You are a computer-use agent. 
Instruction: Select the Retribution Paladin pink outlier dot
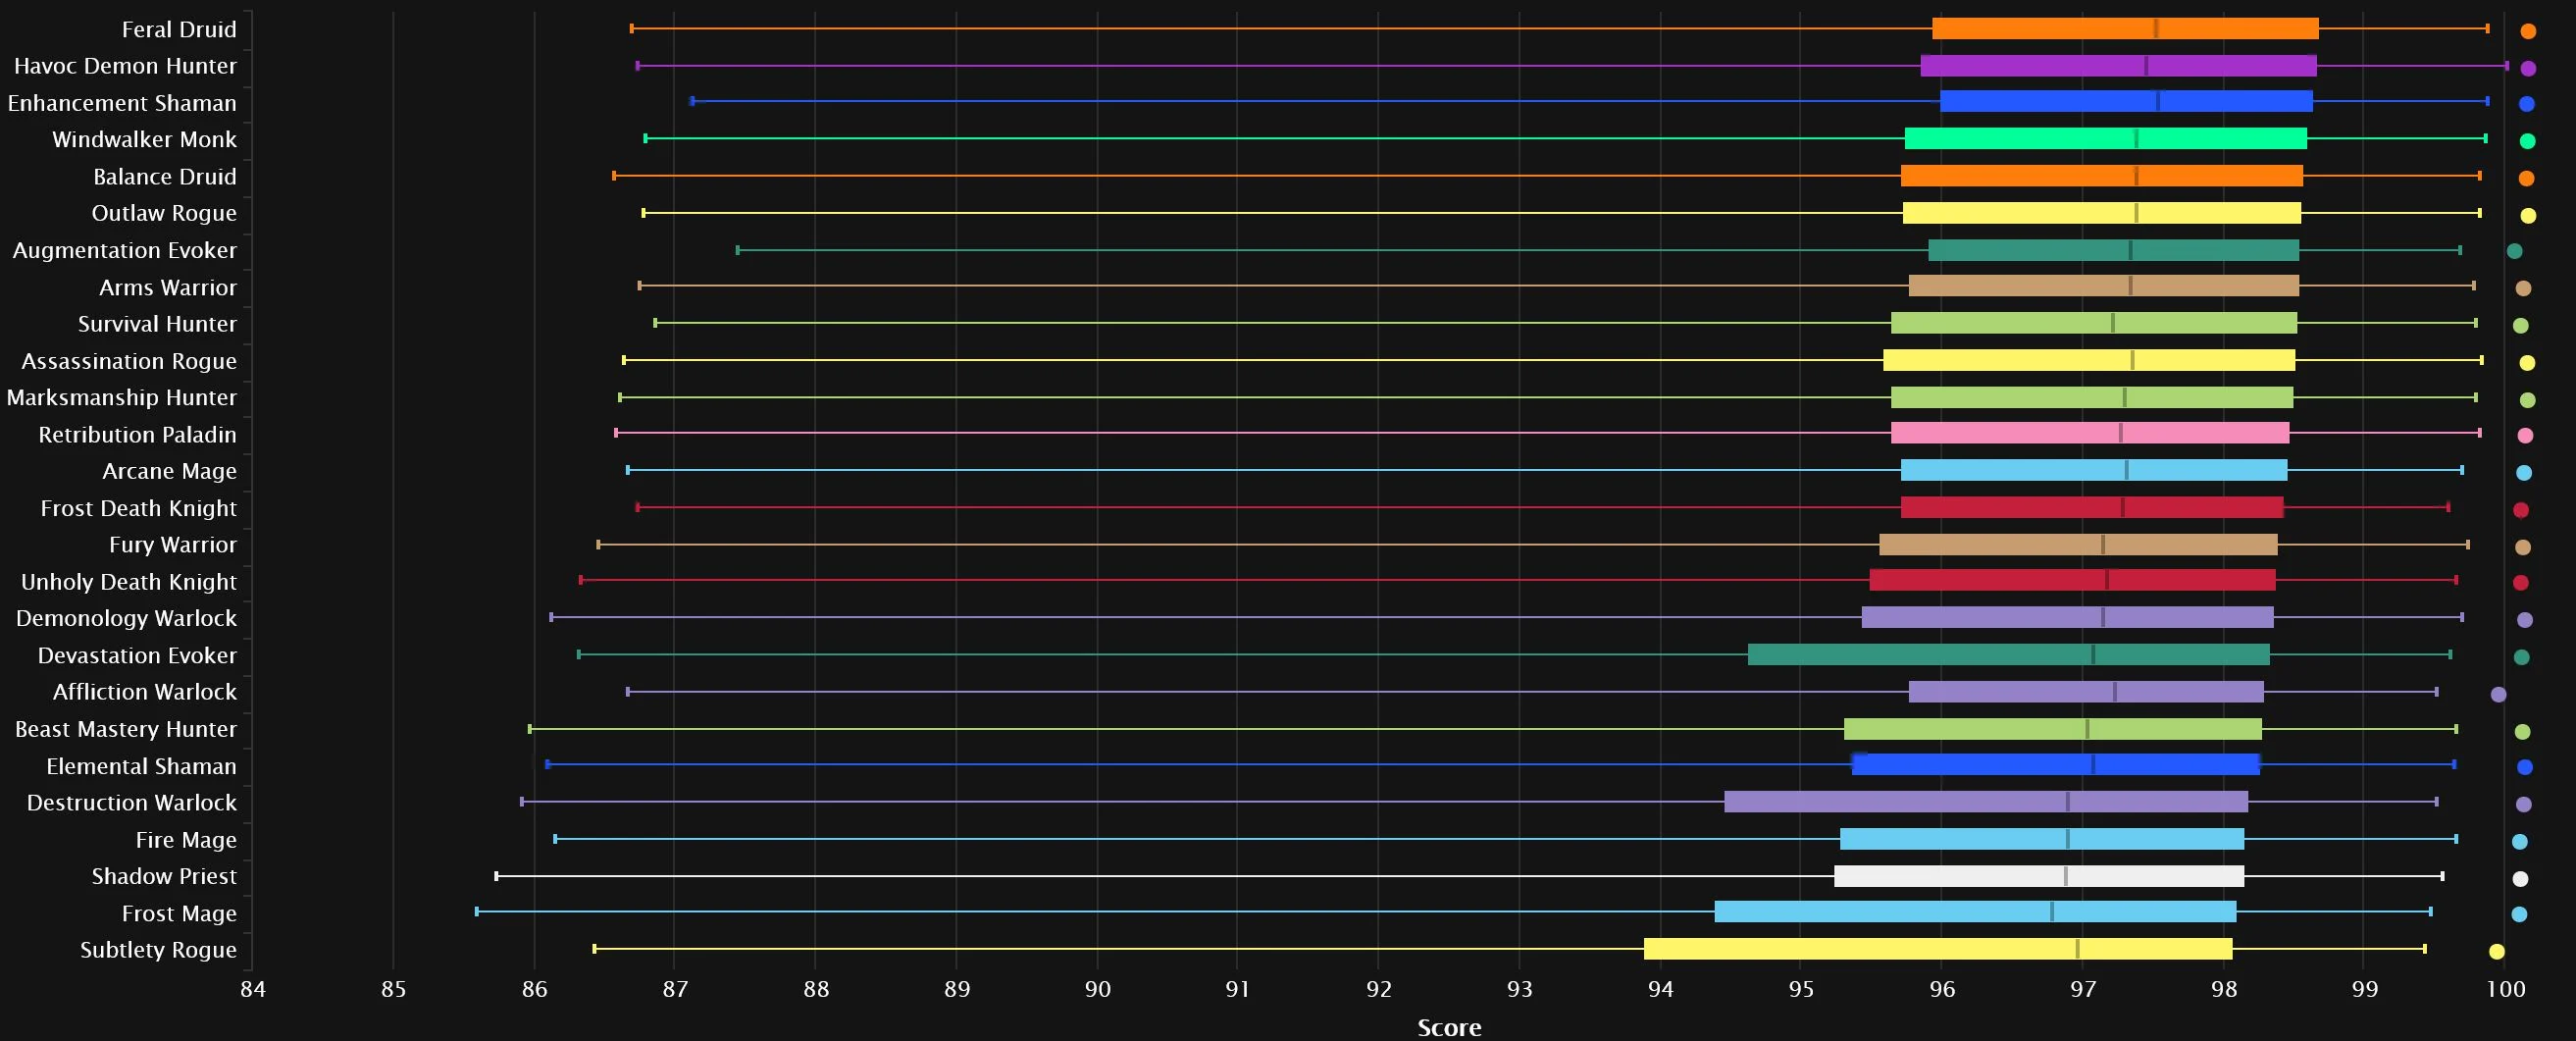[2525, 435]
